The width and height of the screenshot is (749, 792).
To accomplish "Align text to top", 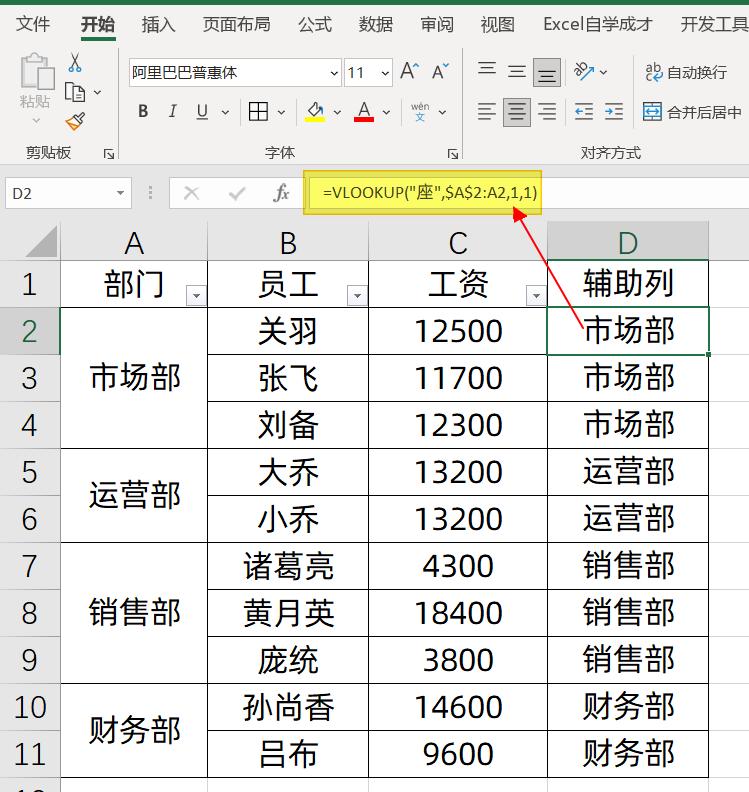I will [487, 71].
